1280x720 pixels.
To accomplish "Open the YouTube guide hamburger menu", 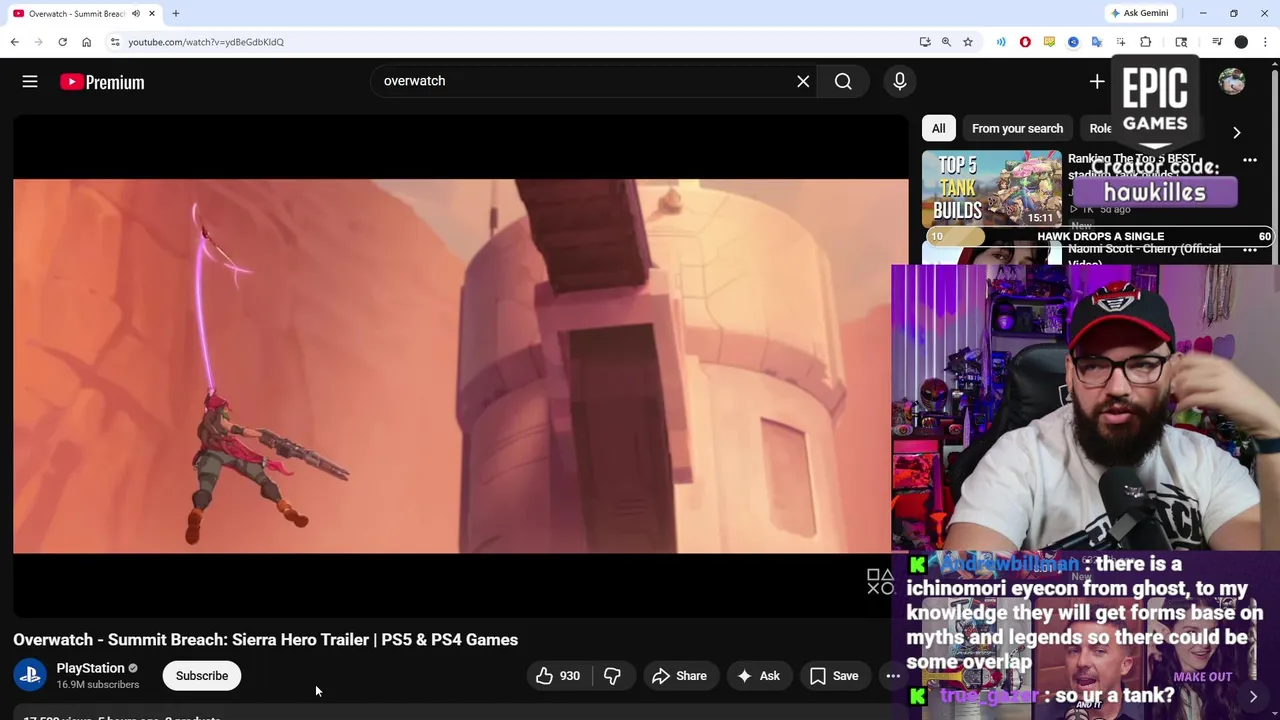I will 30,82.
